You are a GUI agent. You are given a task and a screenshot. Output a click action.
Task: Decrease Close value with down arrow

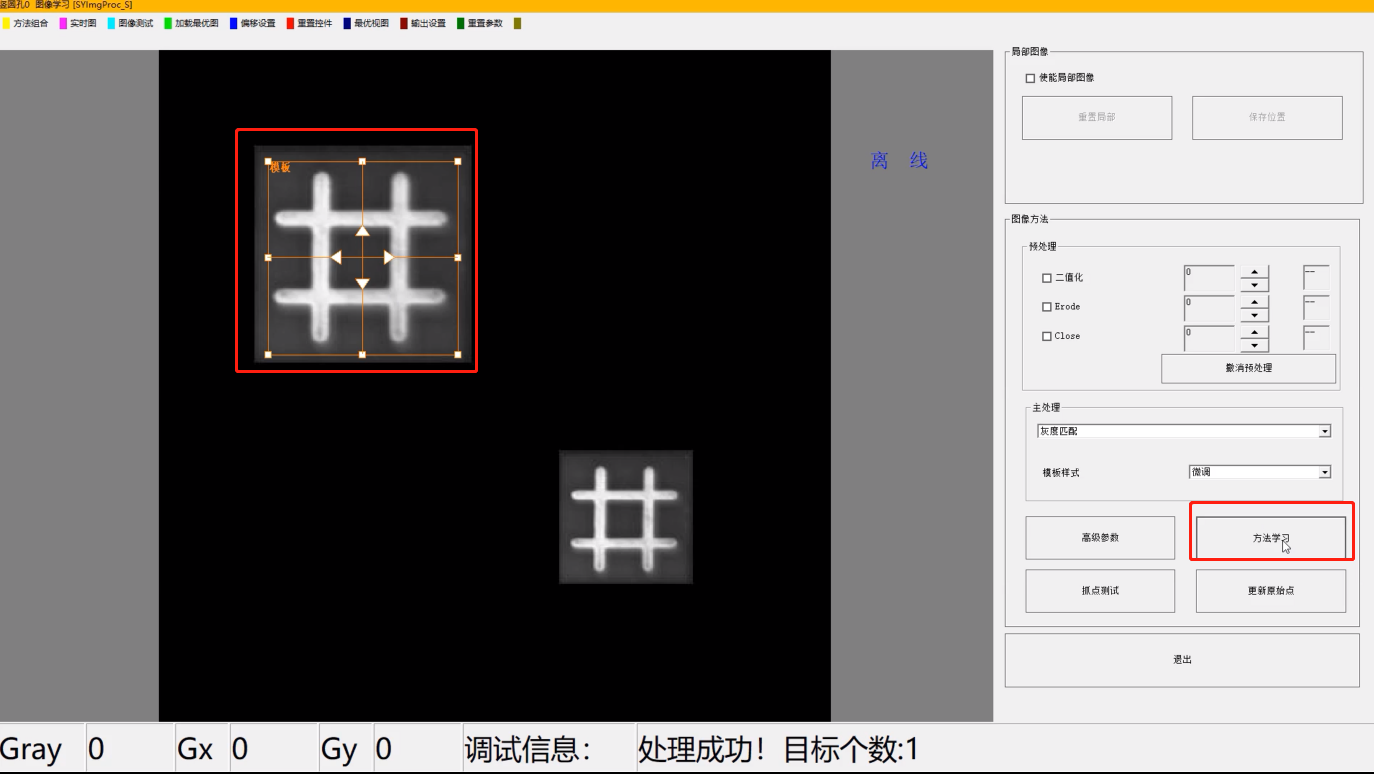coord(1254,345)
